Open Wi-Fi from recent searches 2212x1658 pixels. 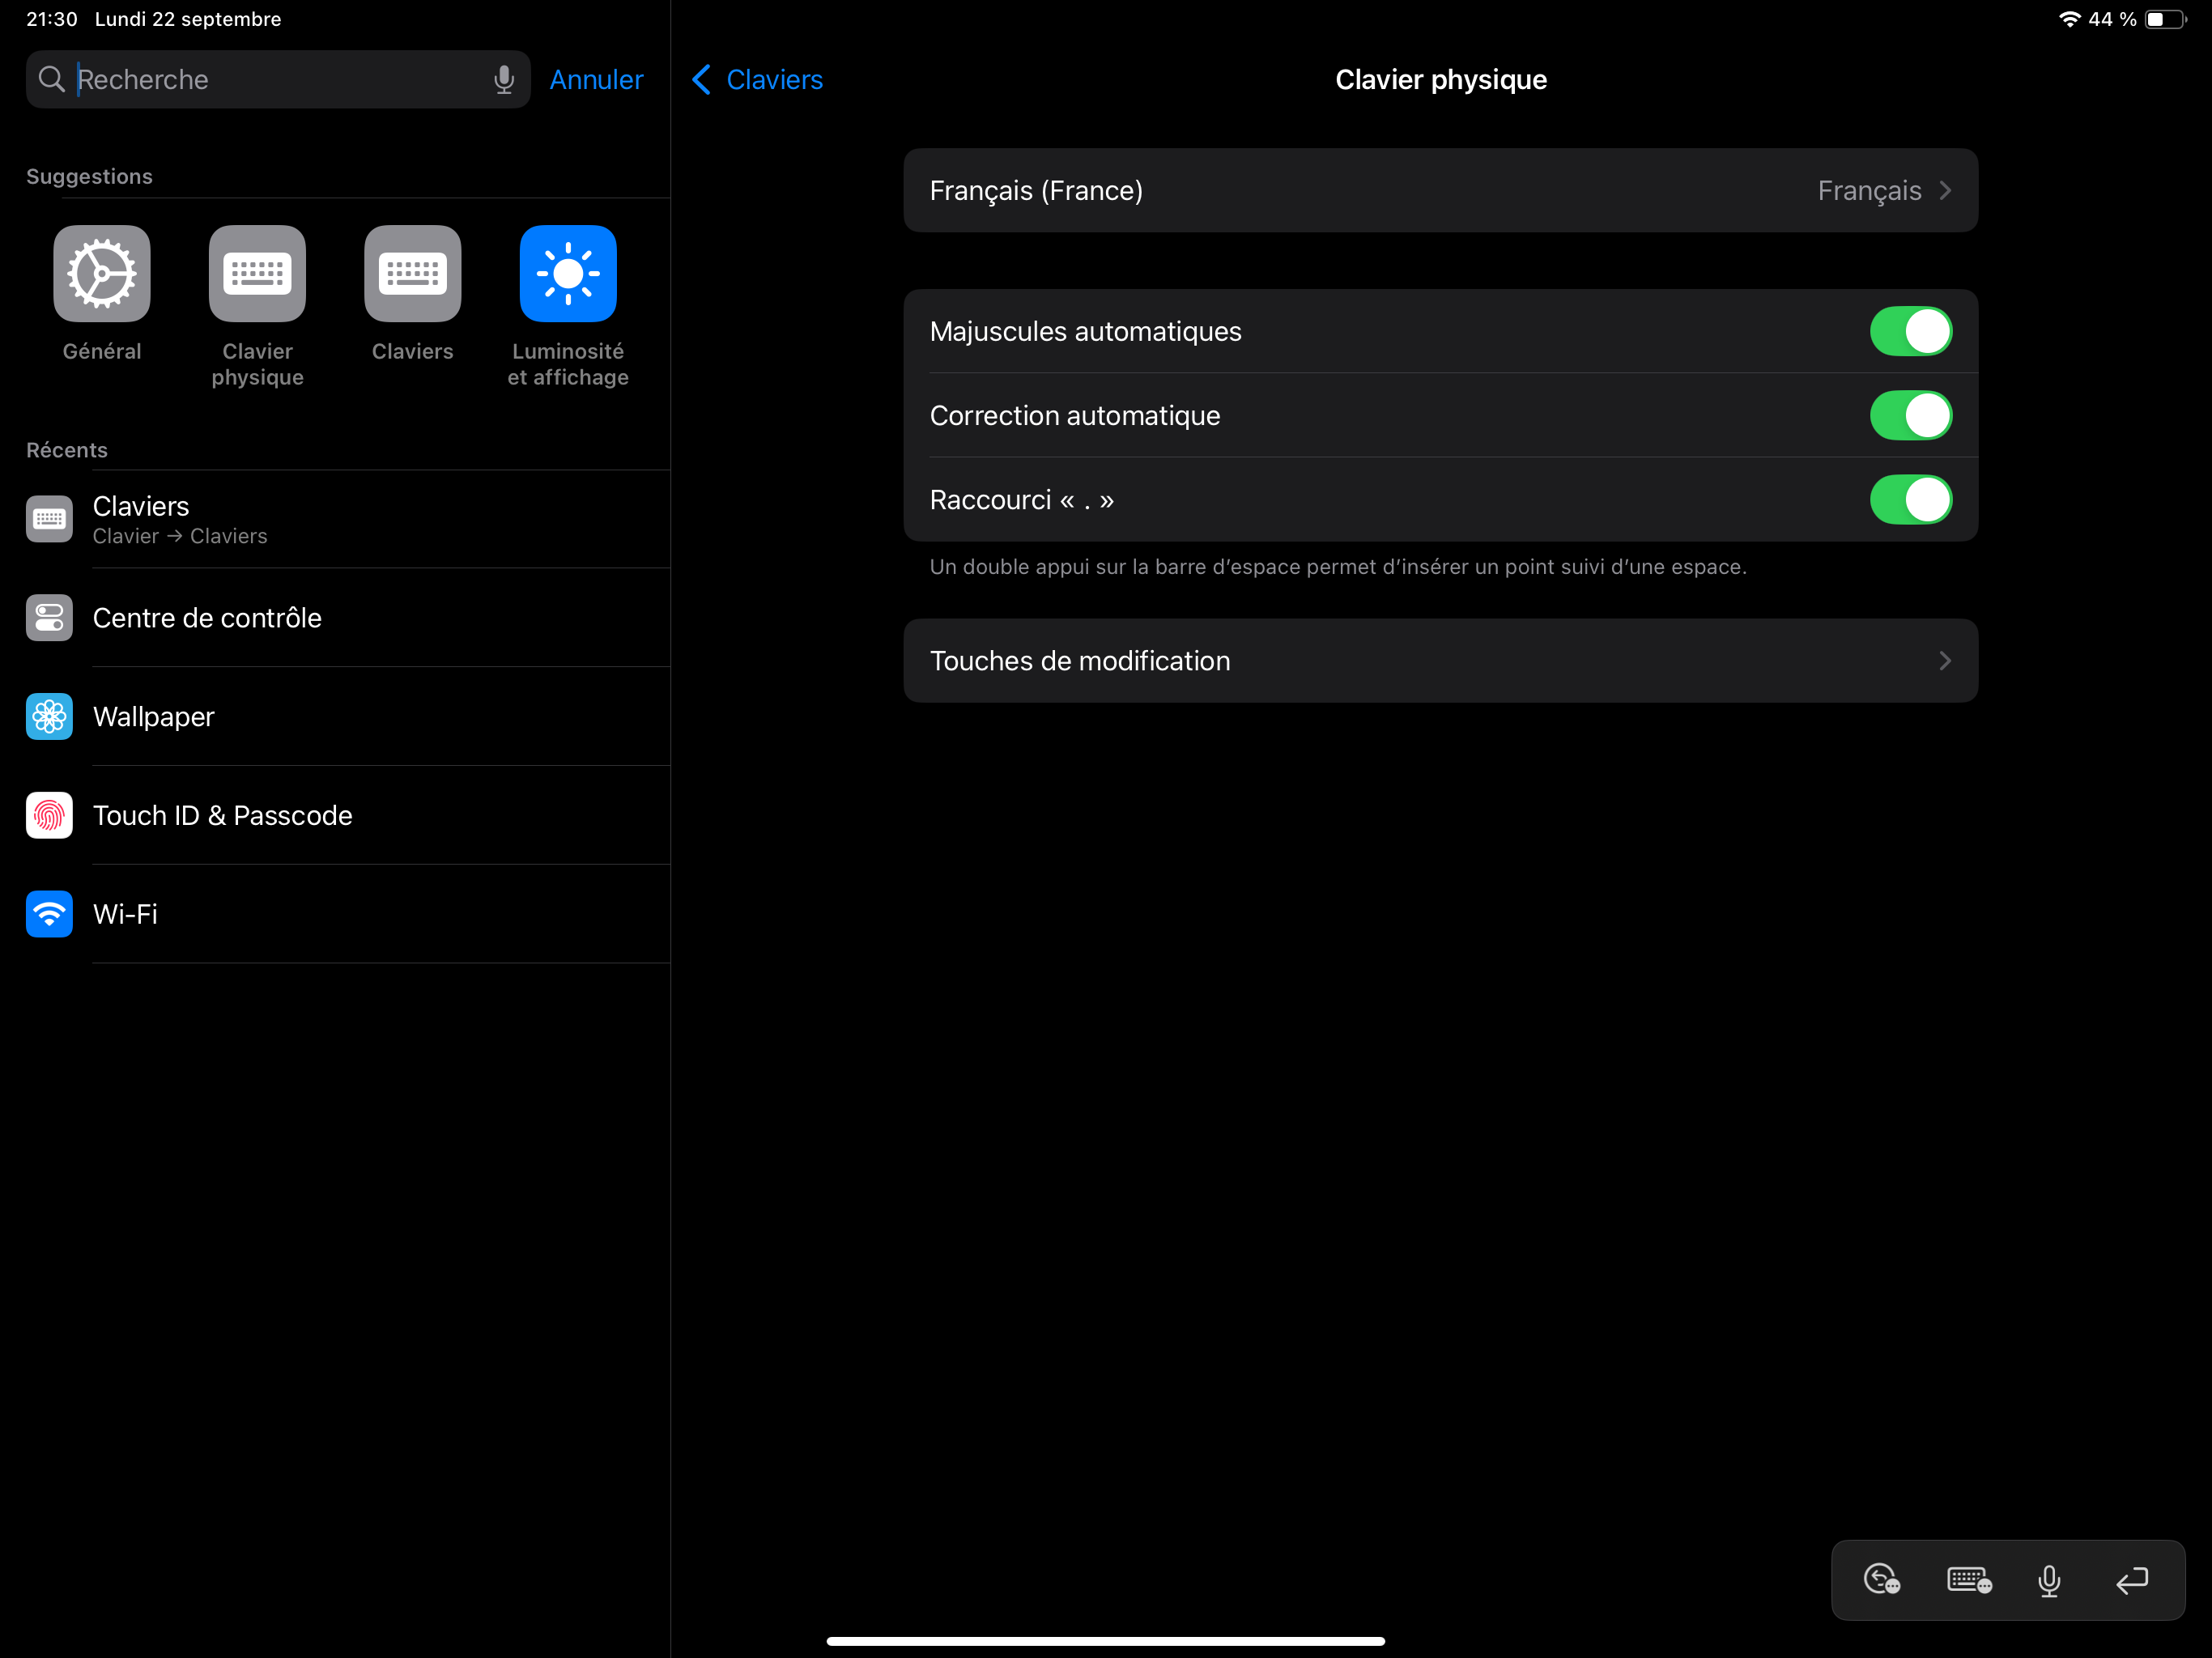125,914
